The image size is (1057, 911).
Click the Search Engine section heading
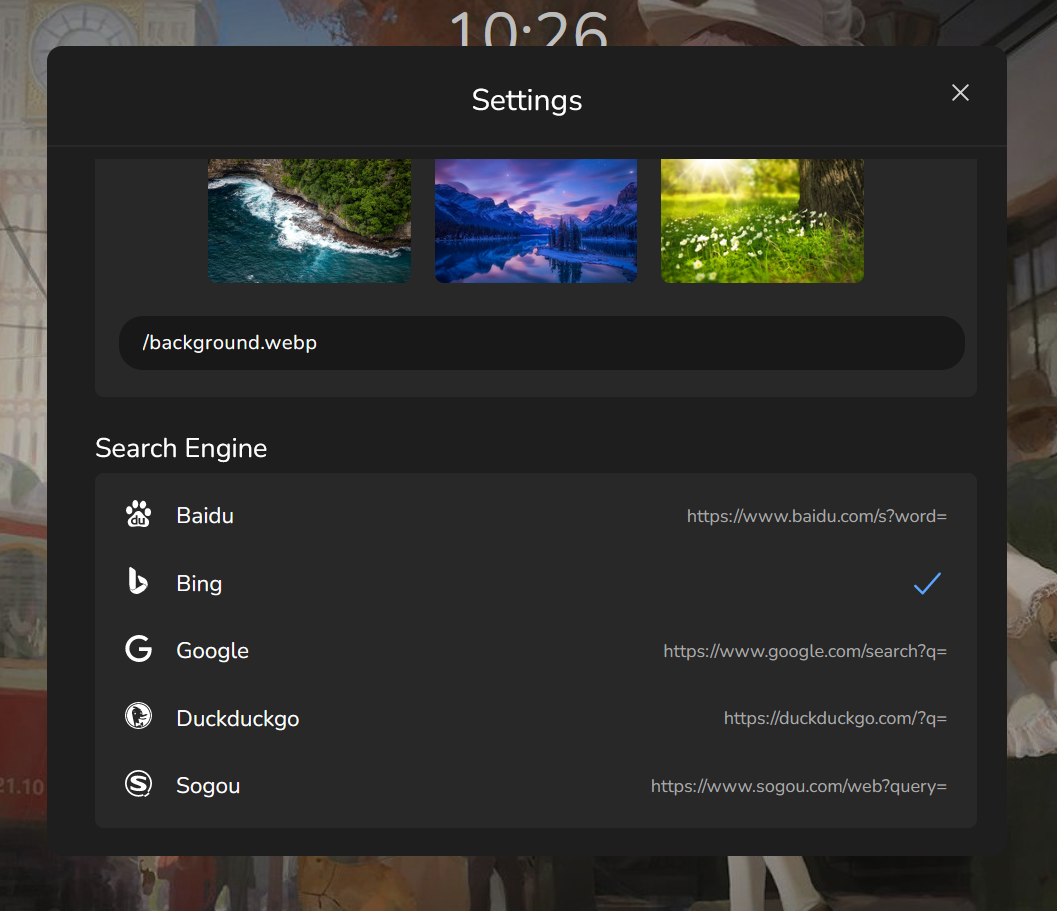pos(181,448)
